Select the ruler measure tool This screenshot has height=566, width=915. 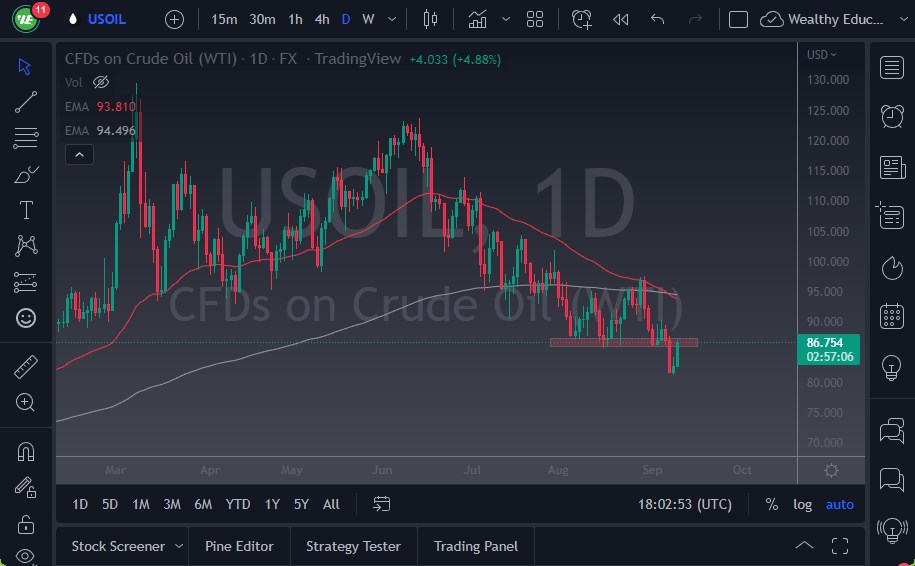26,367
